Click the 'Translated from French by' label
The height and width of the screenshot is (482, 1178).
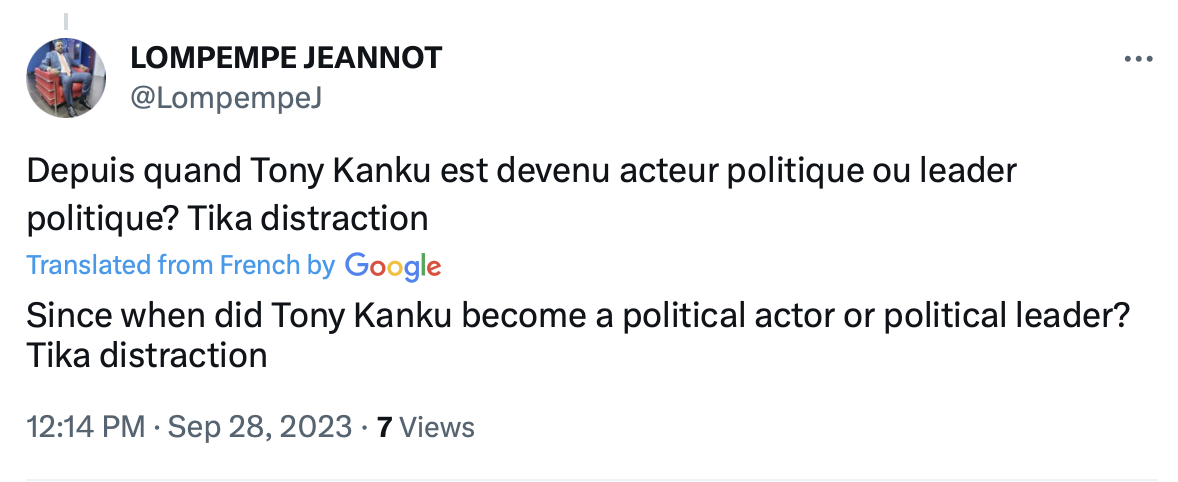point(180,265)
